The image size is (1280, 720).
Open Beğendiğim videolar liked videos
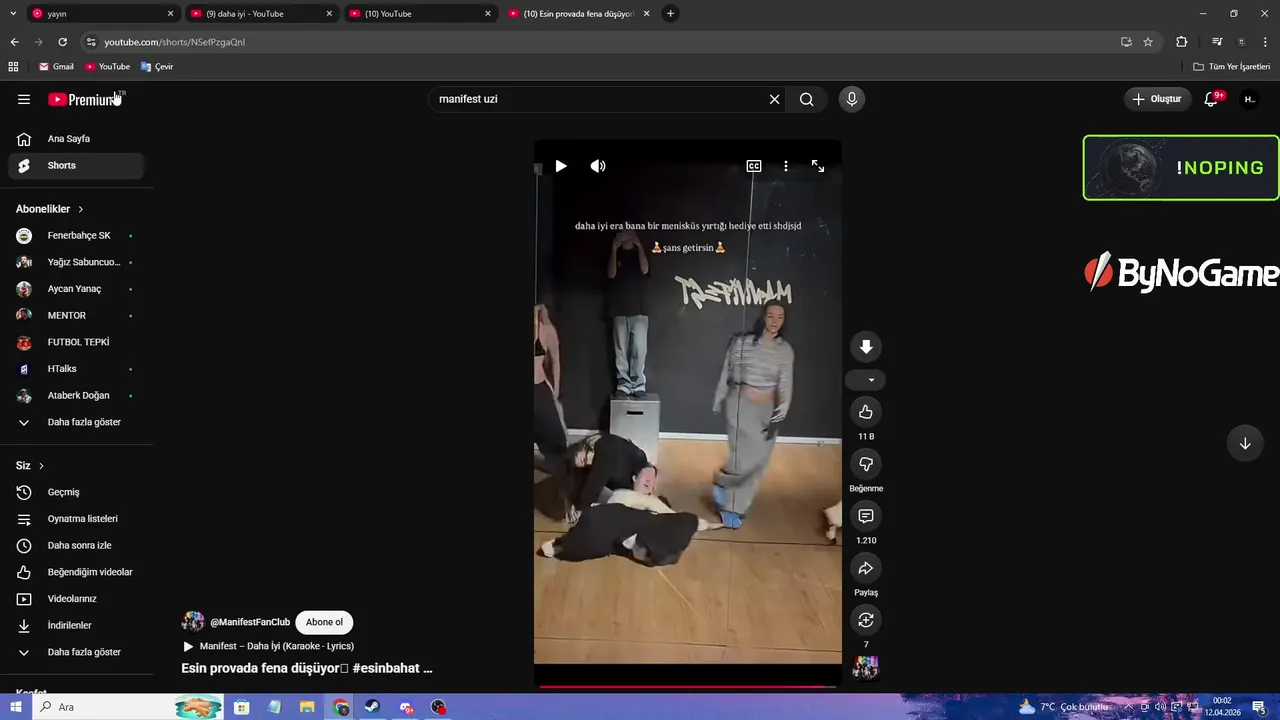[77, 572]
